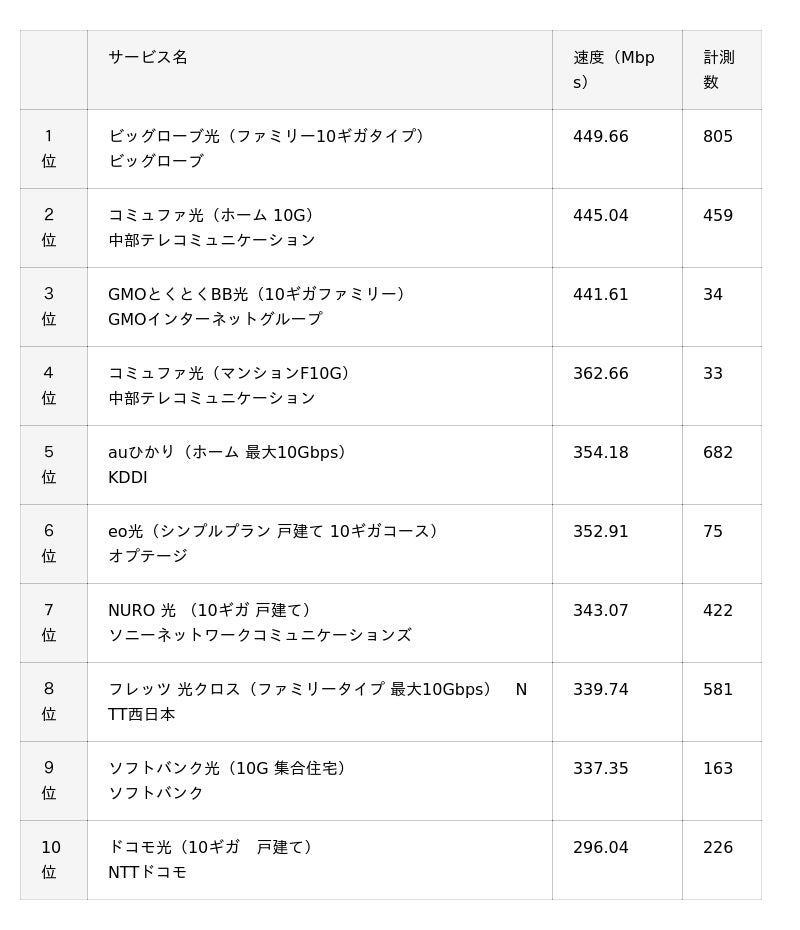The image size is (800, 930).
Task: Click the 10位 rank cell
Action: 54,859
